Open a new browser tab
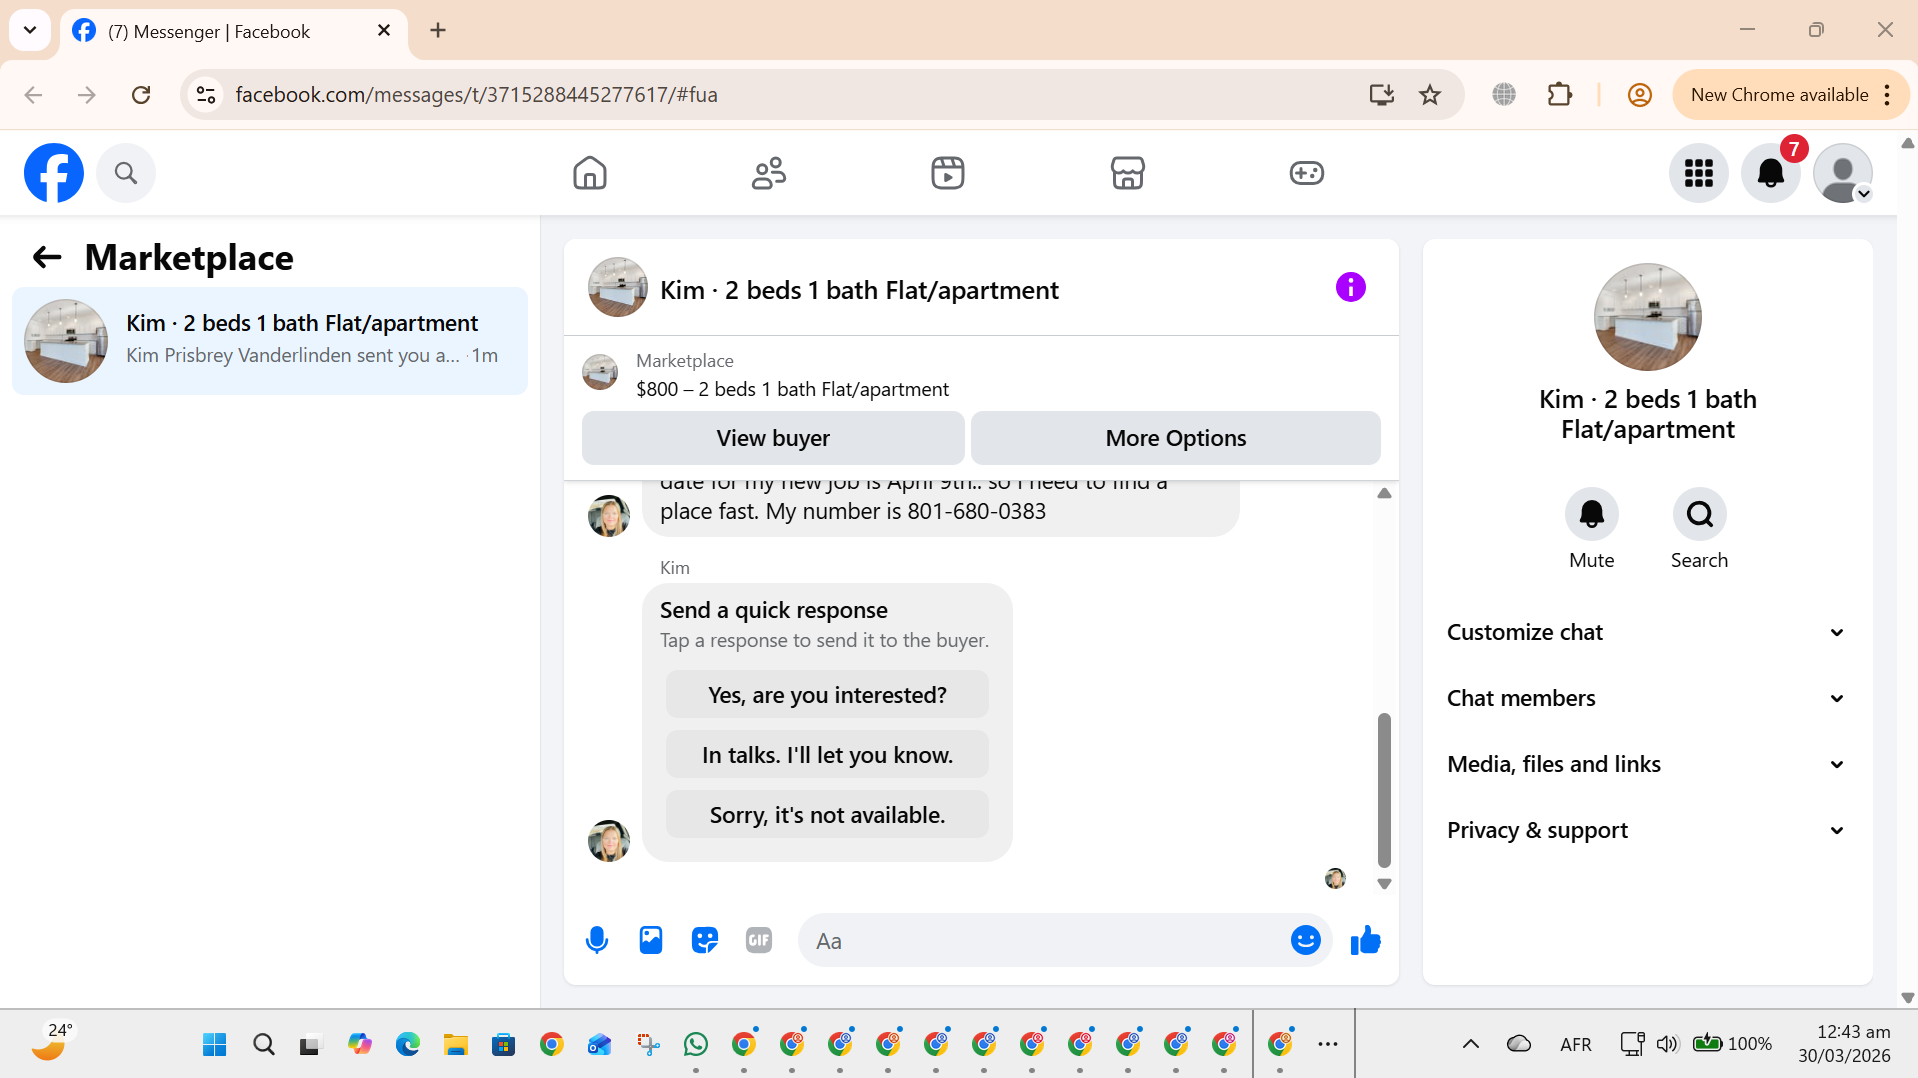This screenshot has width=1918, height=1078. click(x=438, y=31)
